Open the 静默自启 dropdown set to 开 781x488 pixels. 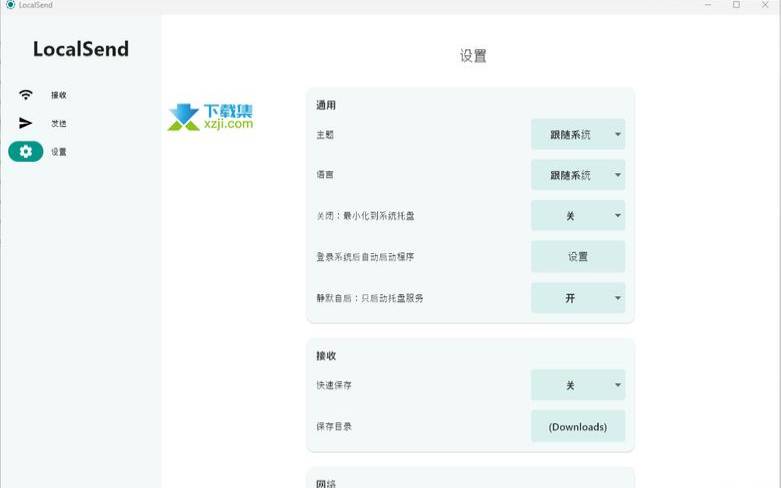pyautogui.click(x=578, y=298)
